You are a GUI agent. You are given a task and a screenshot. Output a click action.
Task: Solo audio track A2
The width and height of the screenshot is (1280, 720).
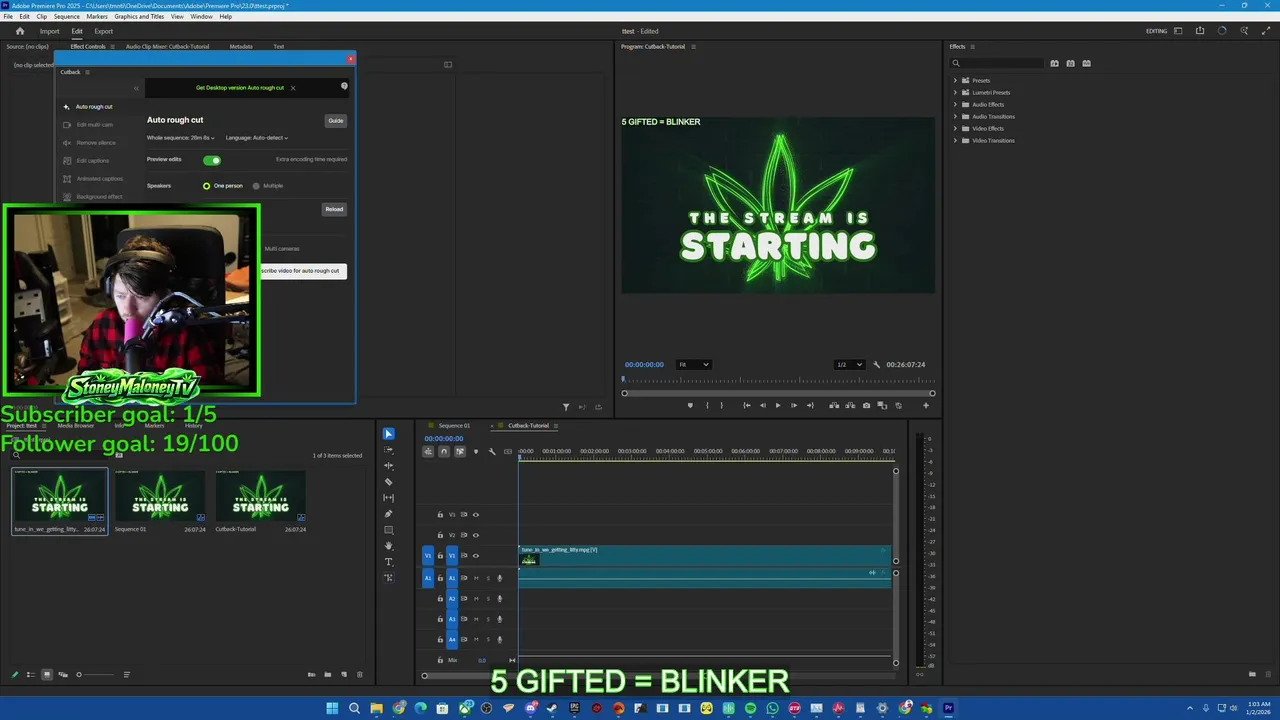click(488, 599)
